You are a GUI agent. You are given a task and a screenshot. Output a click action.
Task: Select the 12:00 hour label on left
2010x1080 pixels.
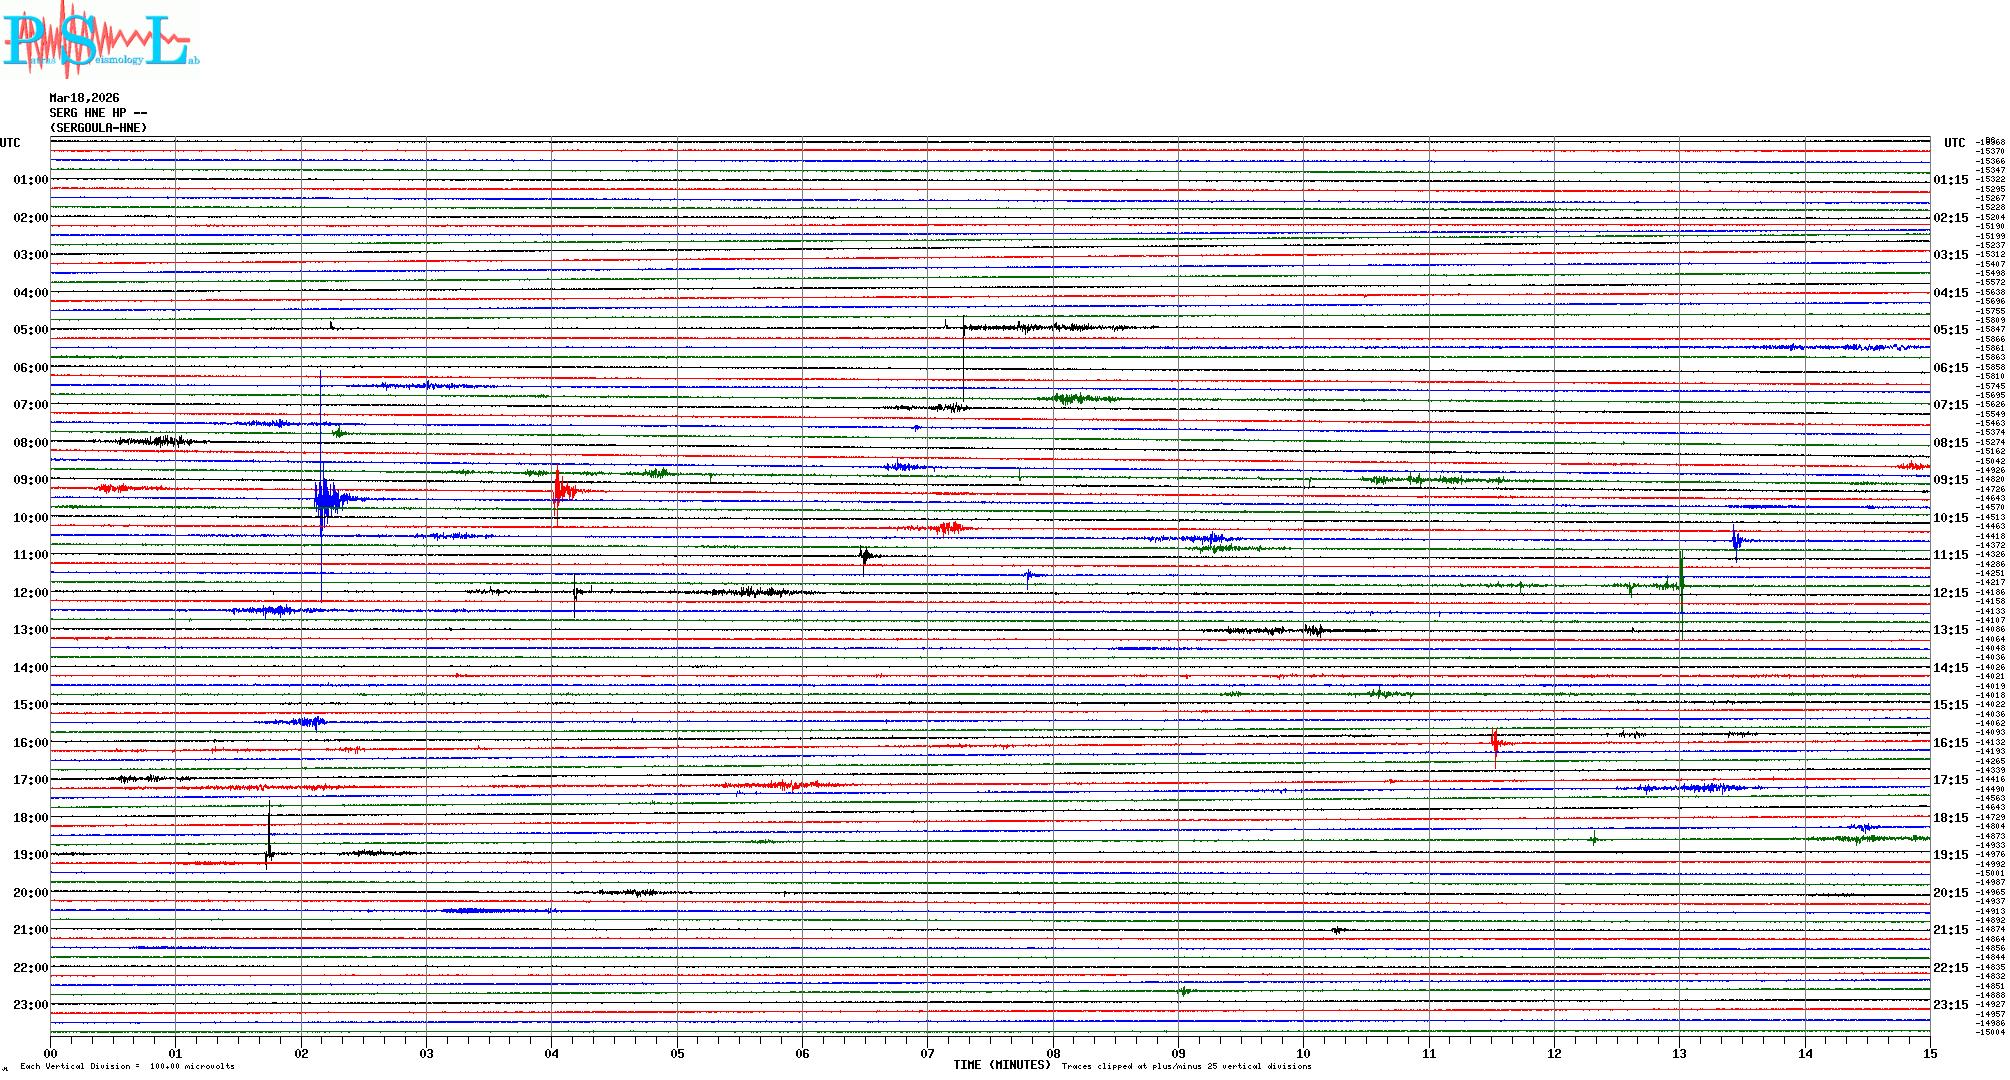(x=30, y=593)
